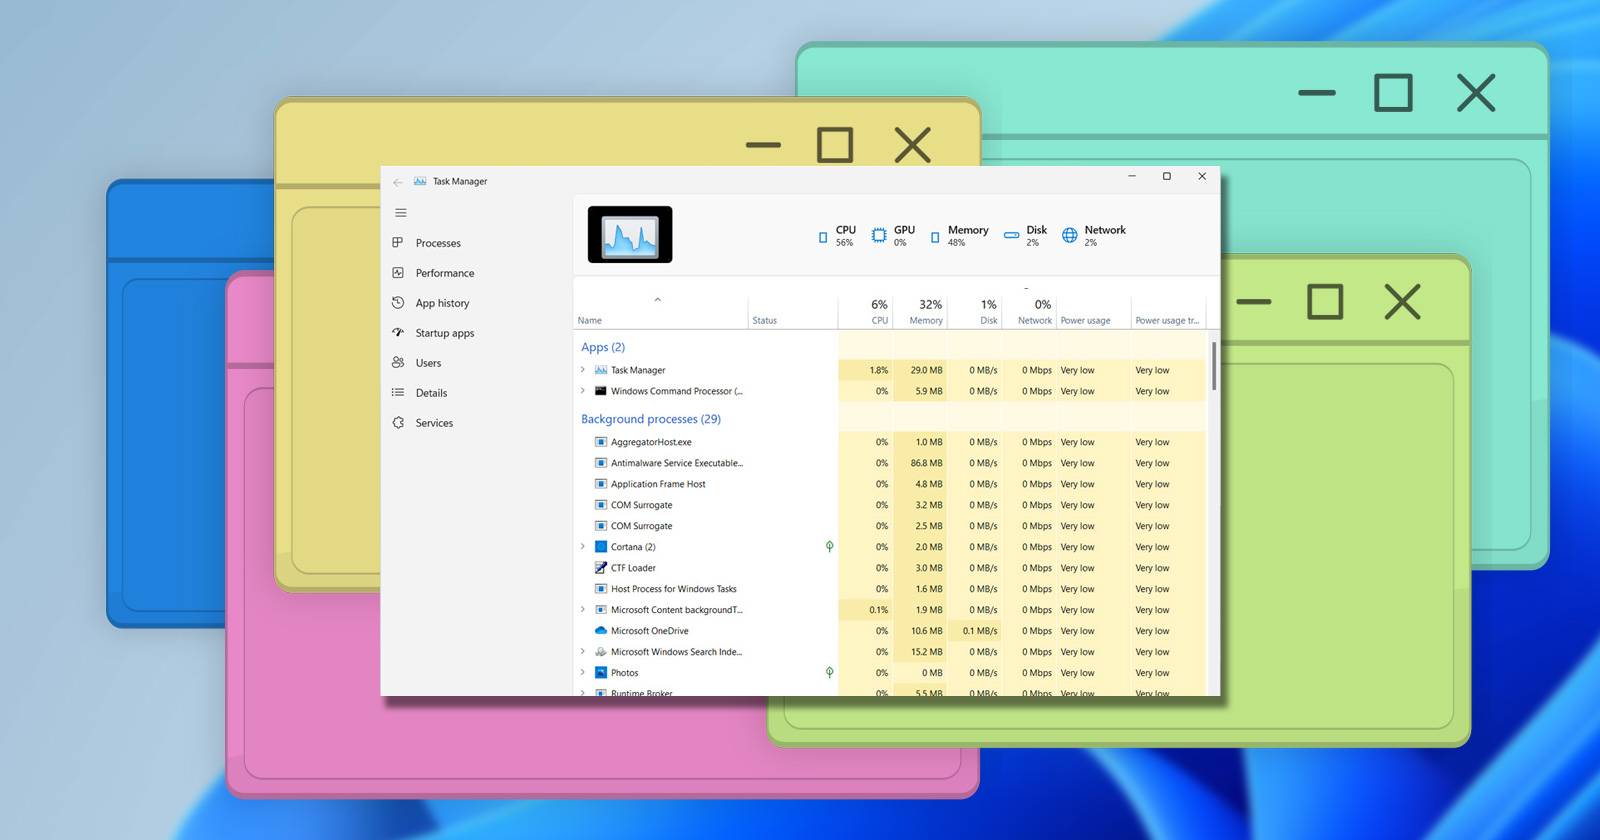Click the 29.0 MB memory cell
Image resolution: width=1600 pixels, height=840 pixels.
tap(921, 370)
